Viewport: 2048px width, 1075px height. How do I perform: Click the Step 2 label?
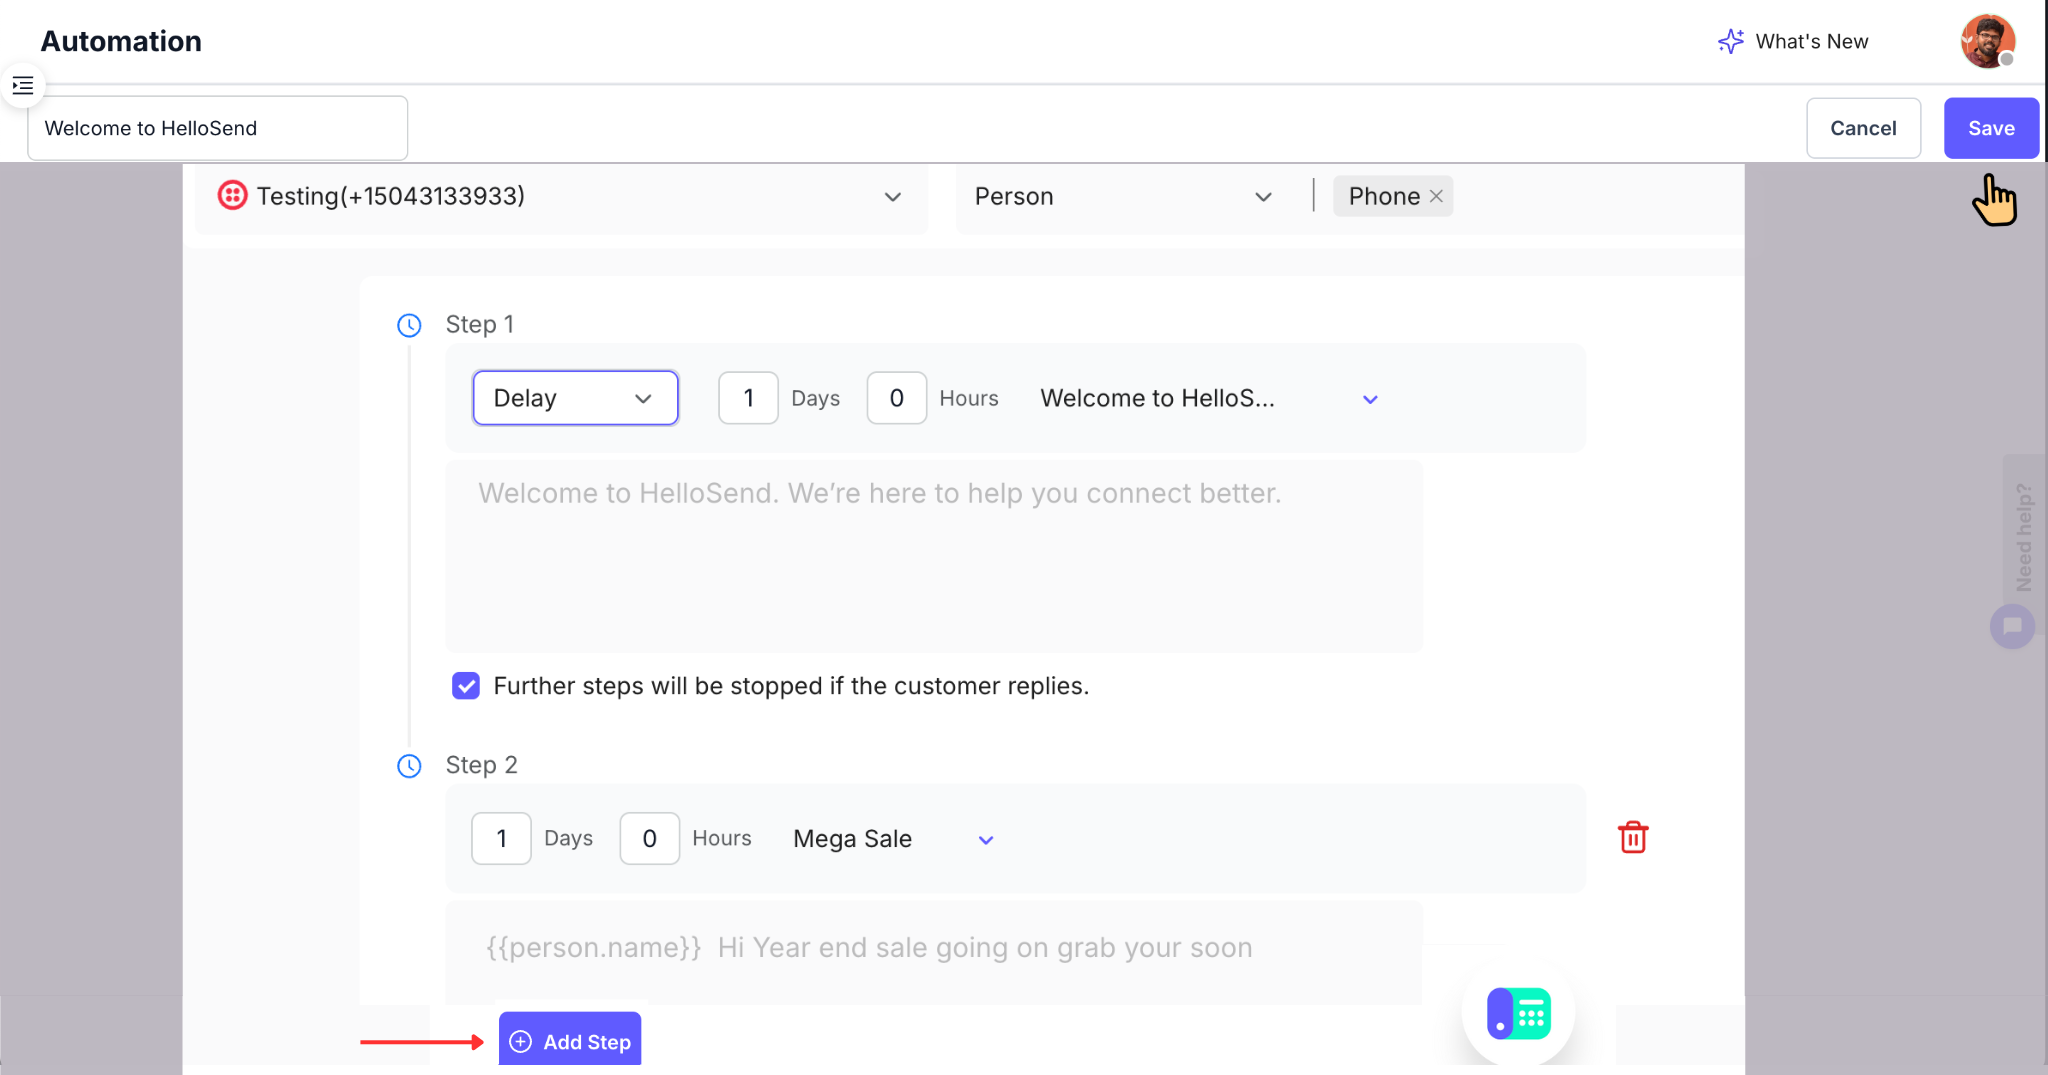click(x=481, y=766)
